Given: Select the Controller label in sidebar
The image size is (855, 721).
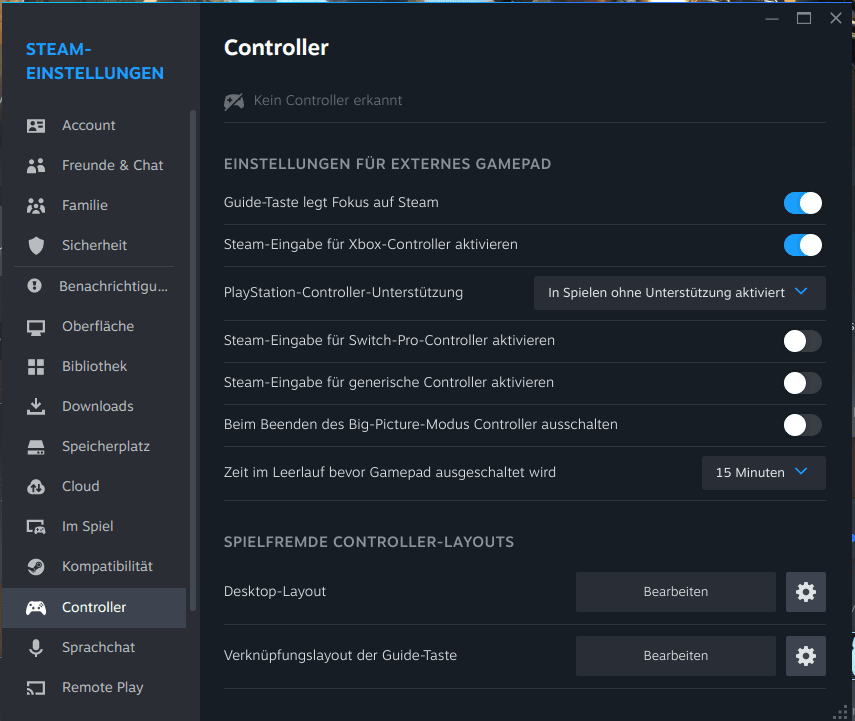Looking at the screenshot, I should click(94, 608).
